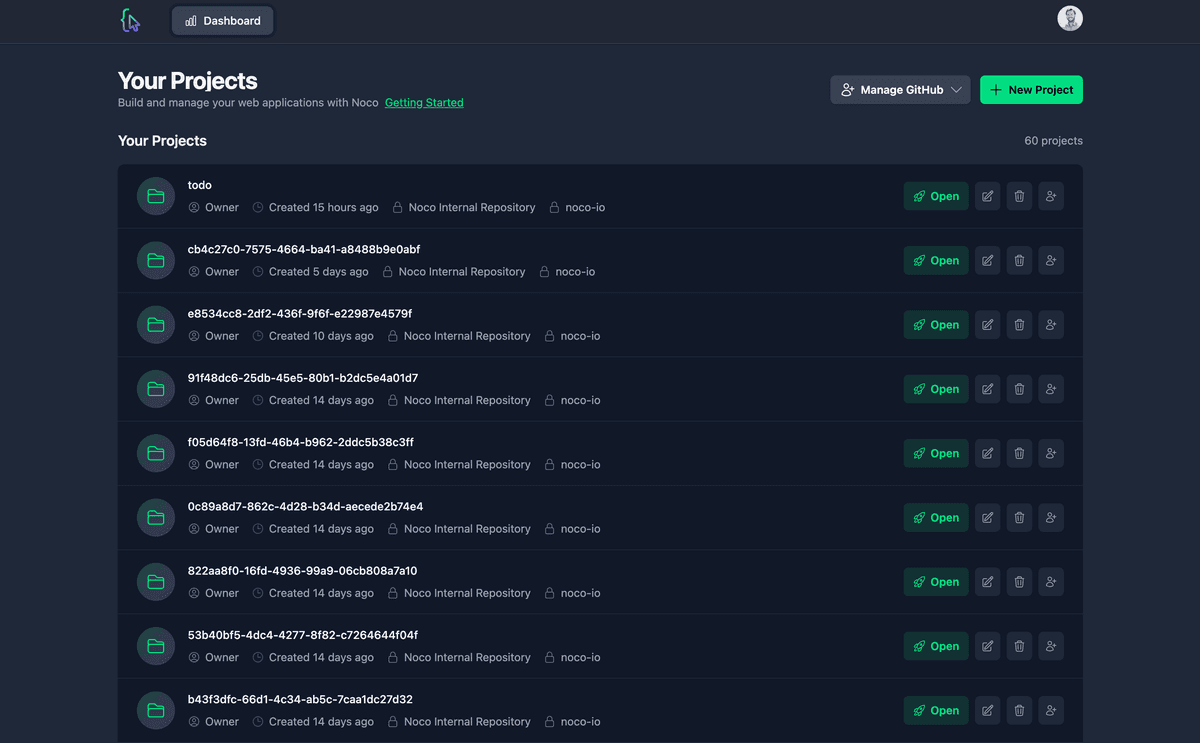The height and width of the screenshot is (743, 1200).
Task: Delete project 822aa8f0-16fd-4936-99a9-06cb808a7a10
Action: pos(1019,582)
